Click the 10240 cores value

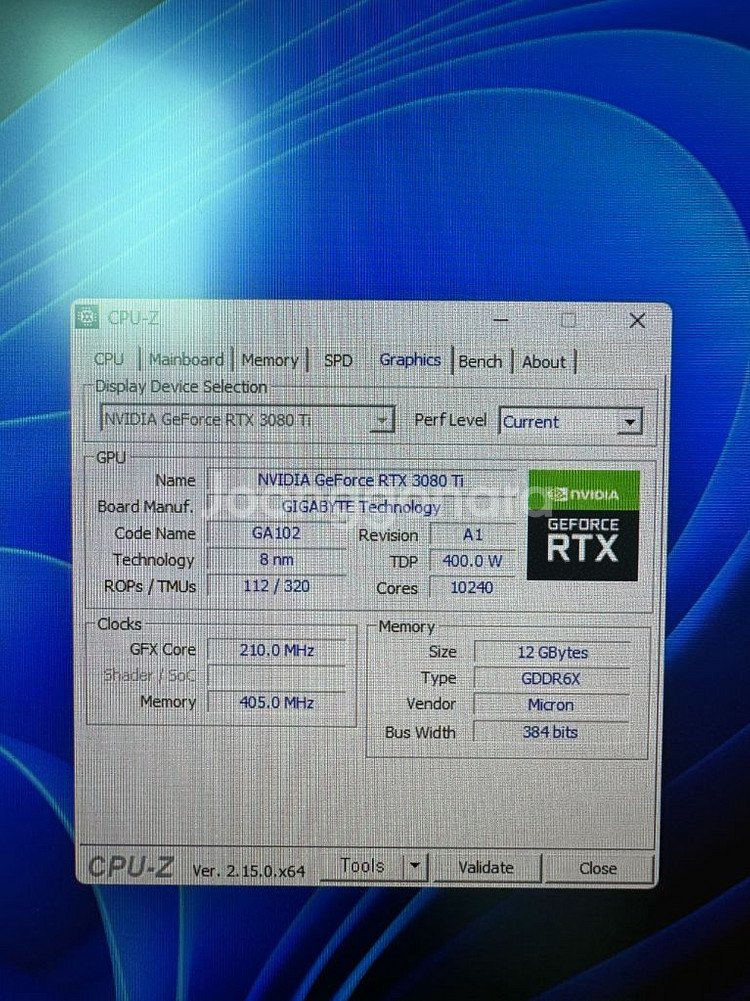pos(473,588)
